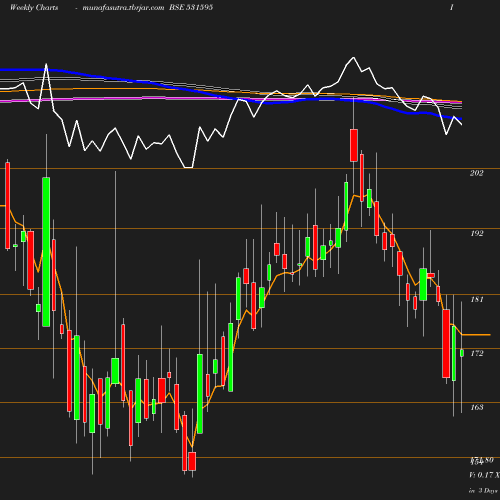
Task: Click the "202" price axis label
Action: (x=476, y=173)
